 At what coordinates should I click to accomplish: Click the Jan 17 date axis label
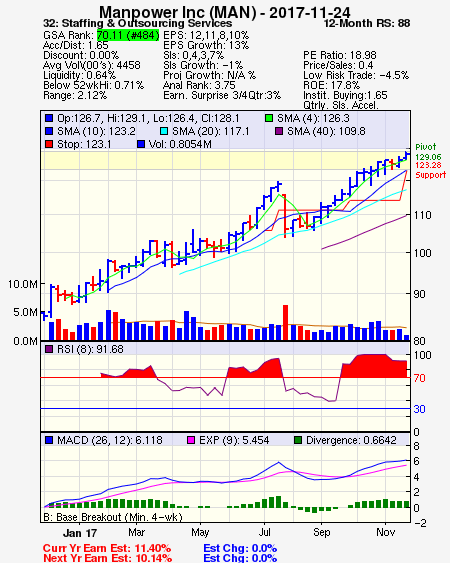pos(80,533)
